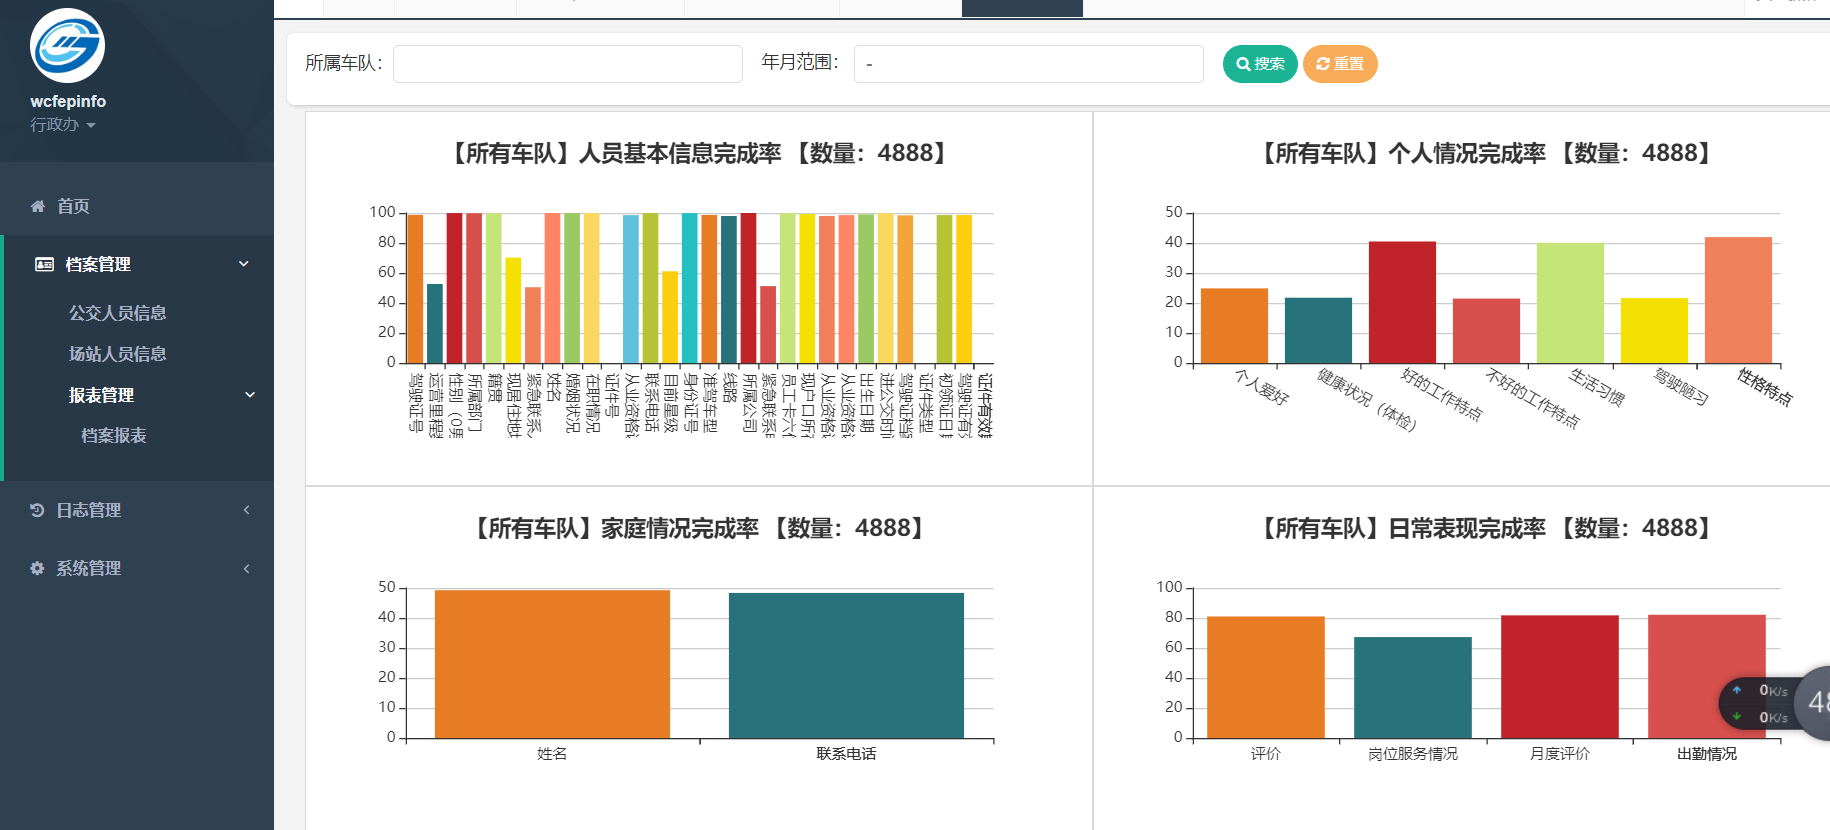Click the wcfepinfo username text
The width and height of the screenshot is (1830, 830).
coord(68,101)
